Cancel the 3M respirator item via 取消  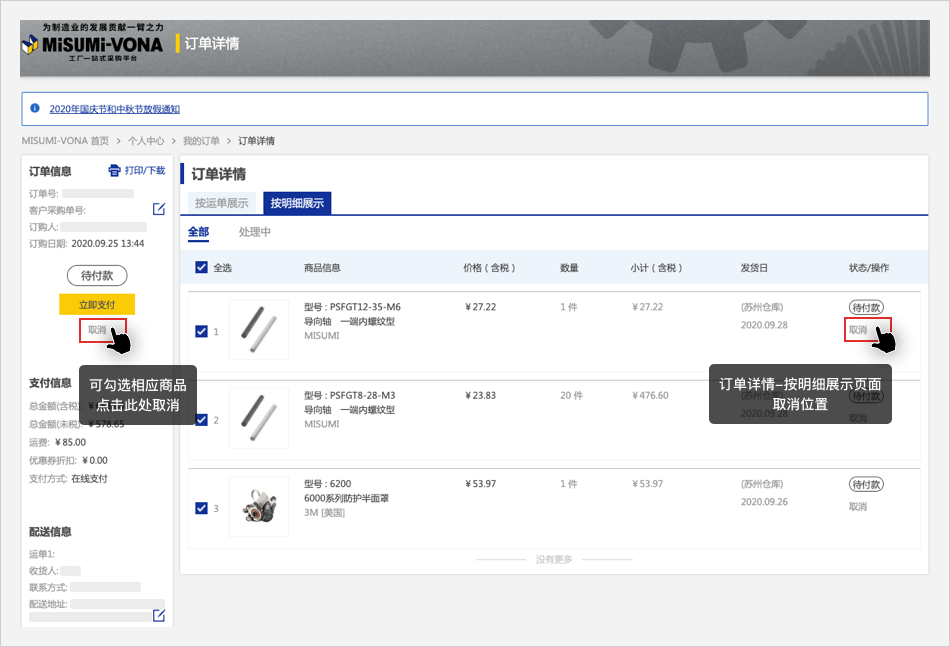click(858, 507)
